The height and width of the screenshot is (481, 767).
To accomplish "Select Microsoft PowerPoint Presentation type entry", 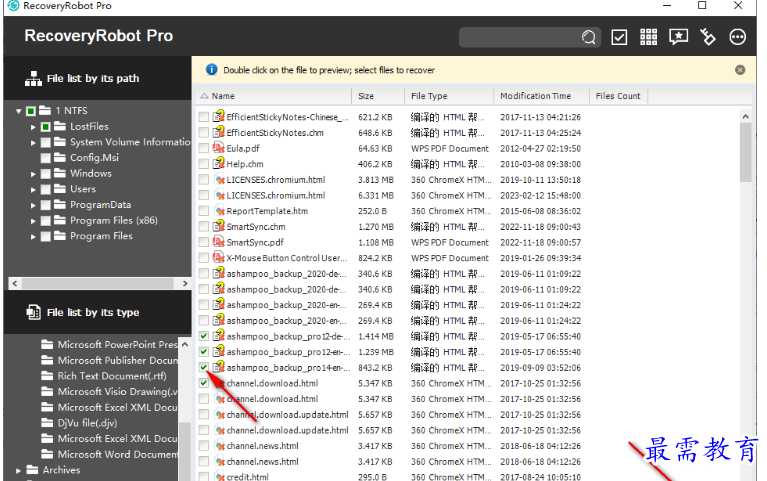I will (x=117, y=344).
